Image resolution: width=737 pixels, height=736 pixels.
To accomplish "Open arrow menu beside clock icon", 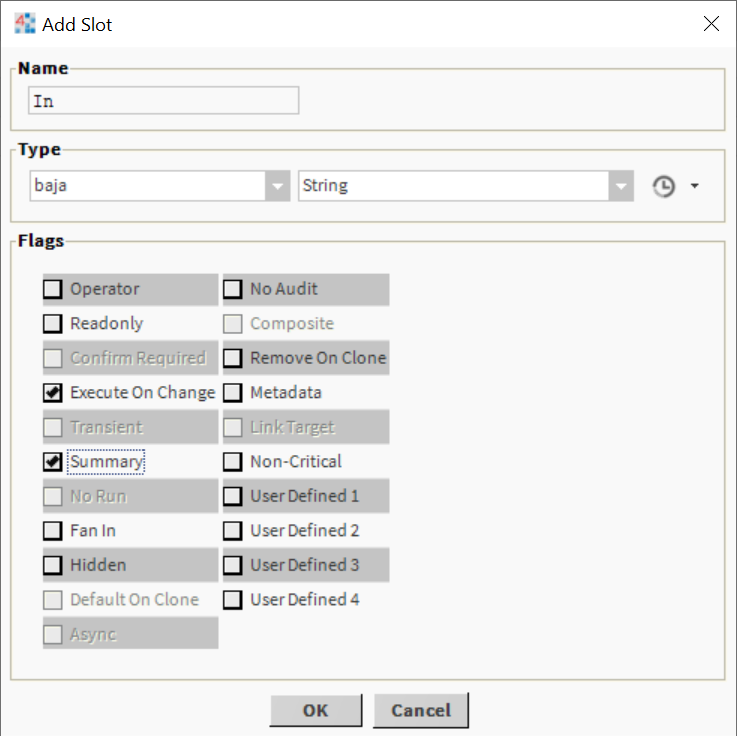I will [694, 187].
